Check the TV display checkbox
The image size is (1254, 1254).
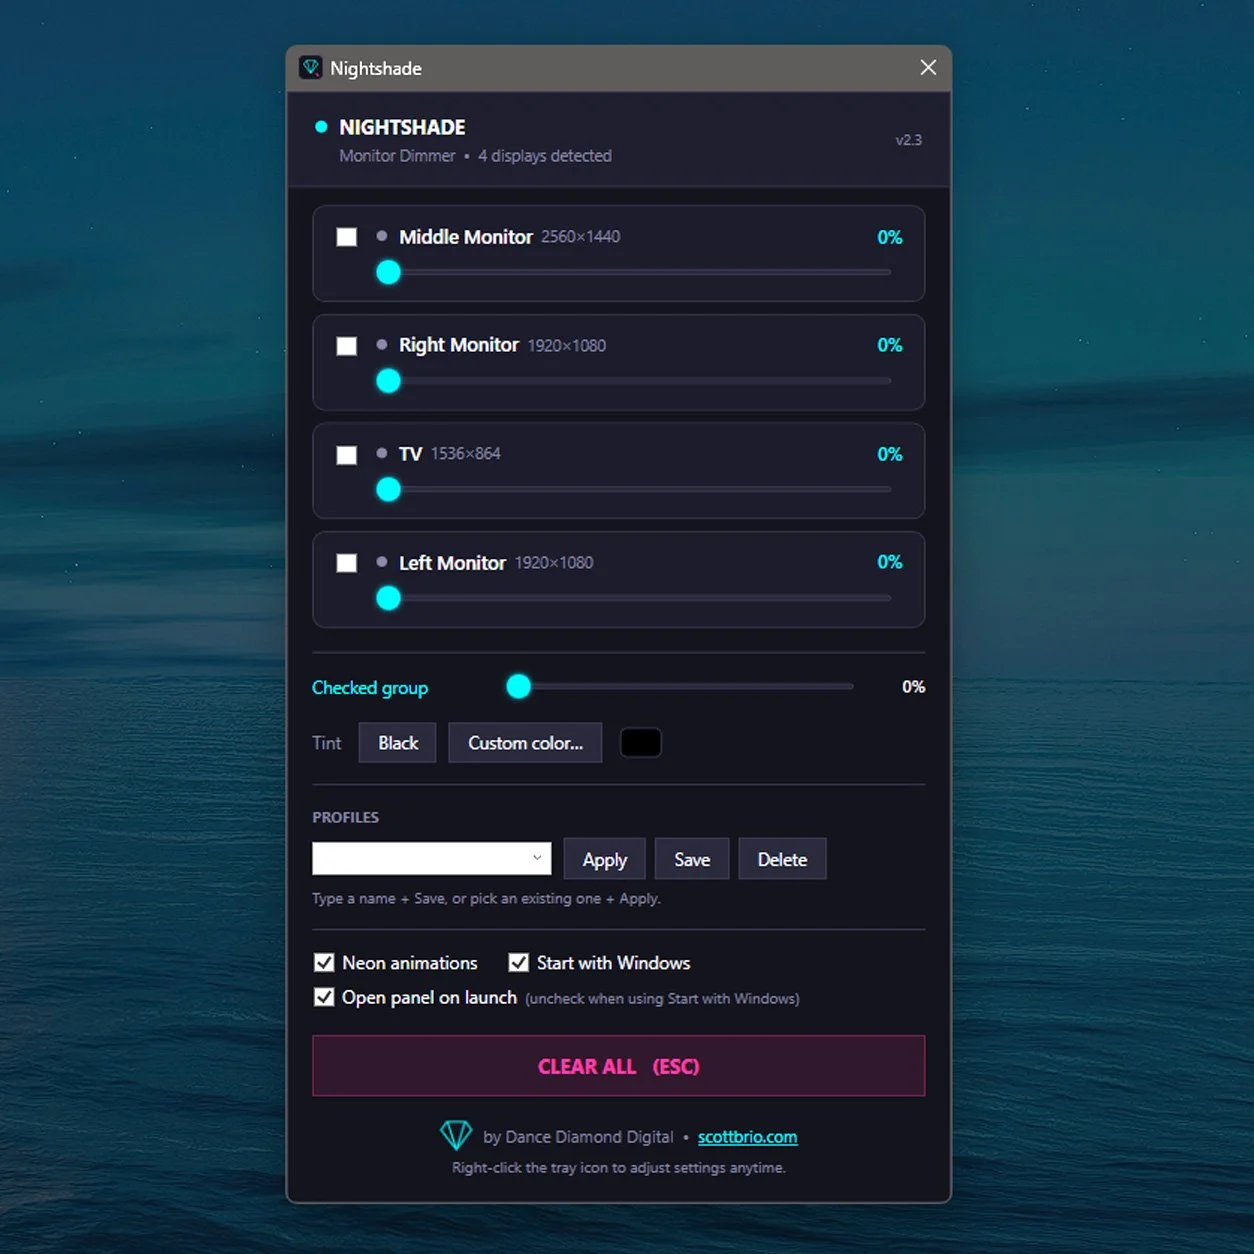point(347,455)
